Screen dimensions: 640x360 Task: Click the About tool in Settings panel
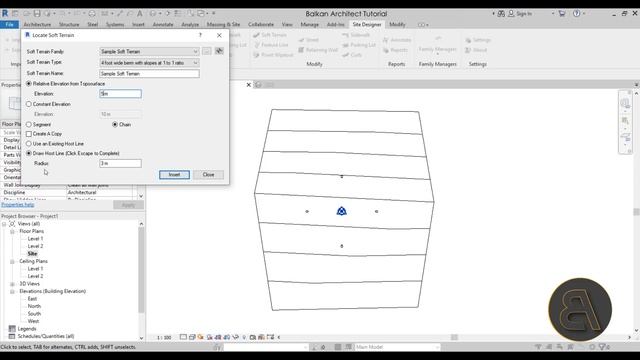pyautogui.click(x=476, y=50)
